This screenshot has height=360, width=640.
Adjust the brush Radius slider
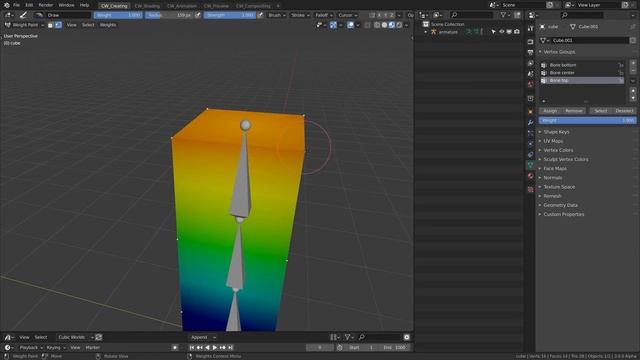click(169, 15)
